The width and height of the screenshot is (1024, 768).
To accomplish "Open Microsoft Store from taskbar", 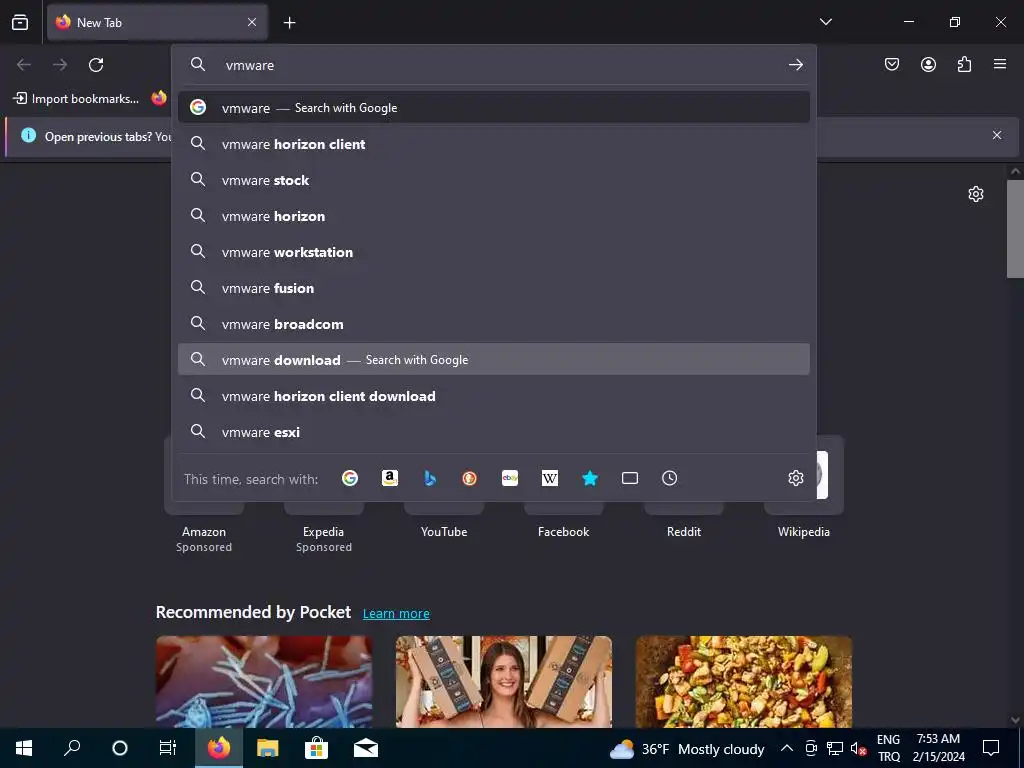I will point(316,748).
